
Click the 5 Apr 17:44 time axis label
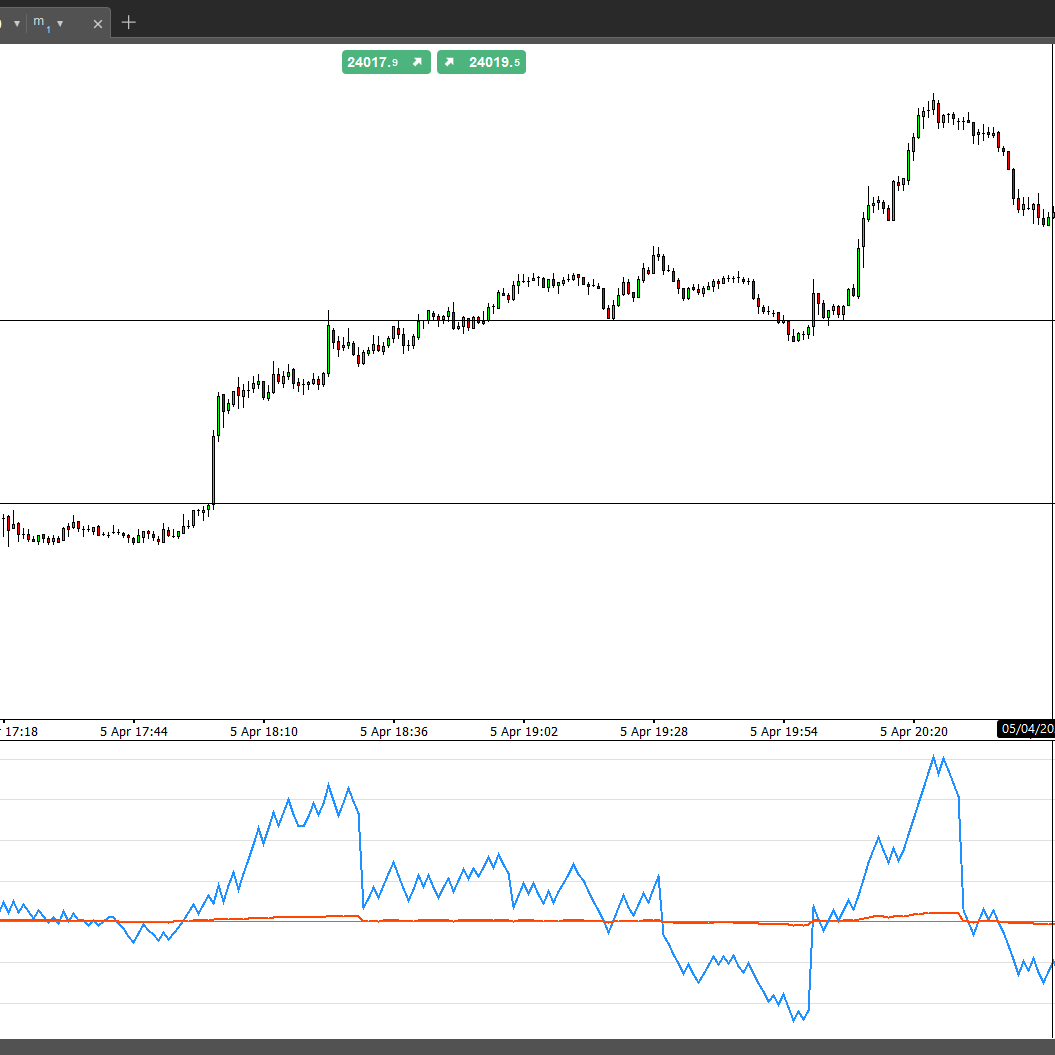click(x=134, y=731)
